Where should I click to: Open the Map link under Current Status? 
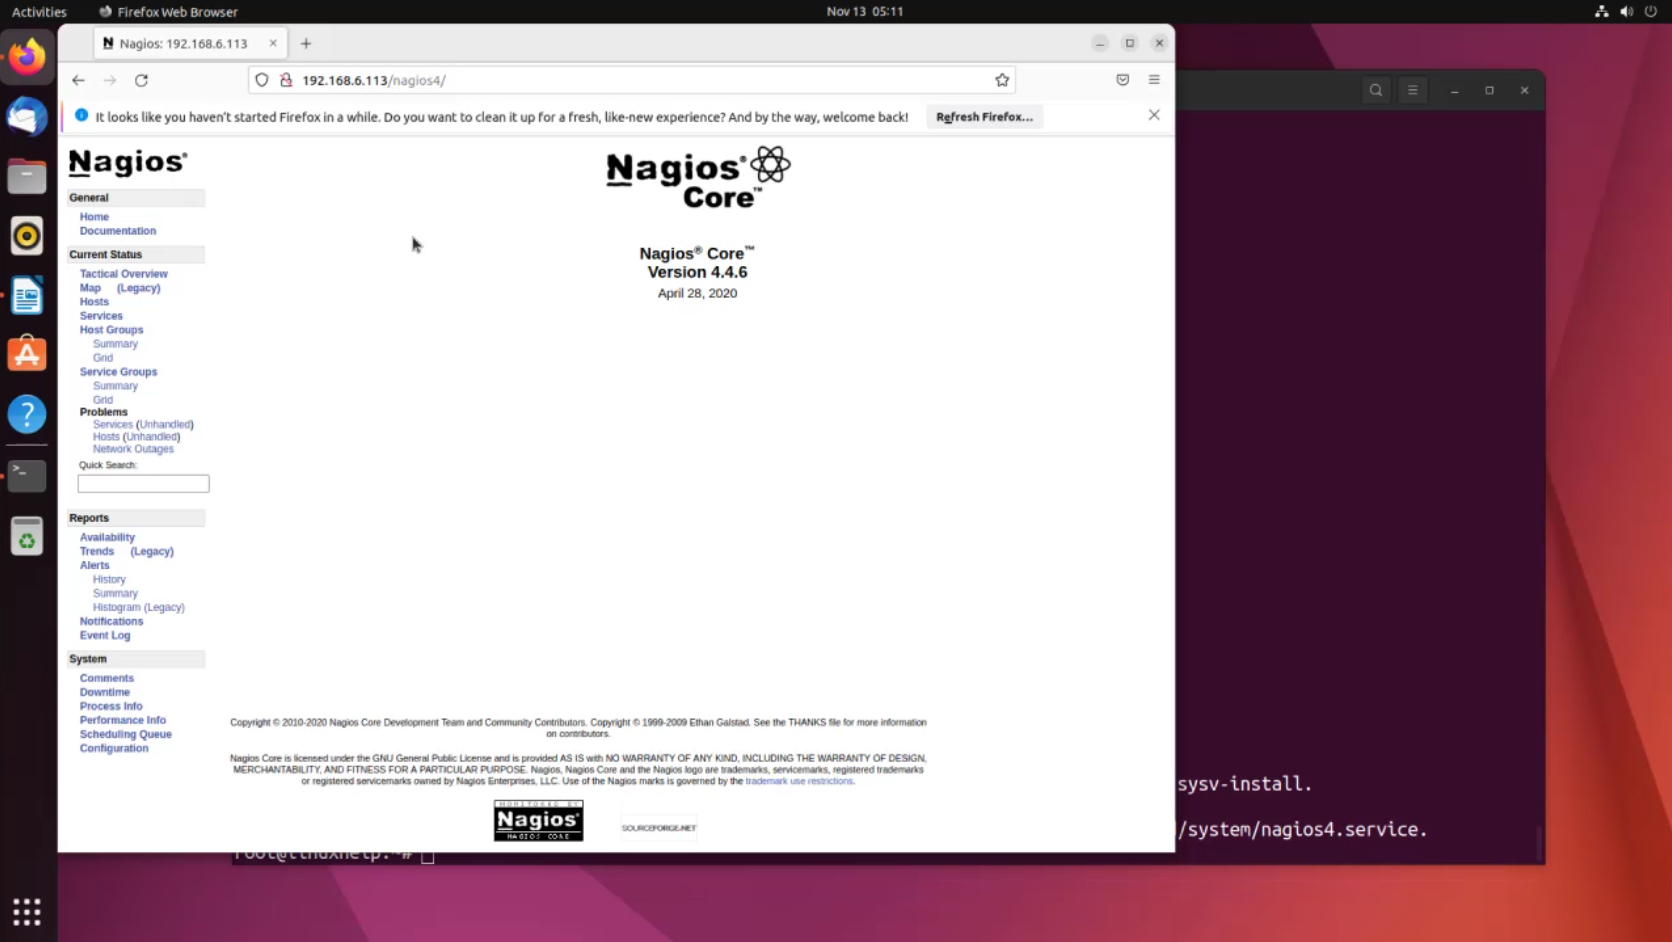[x=90, y=288]
